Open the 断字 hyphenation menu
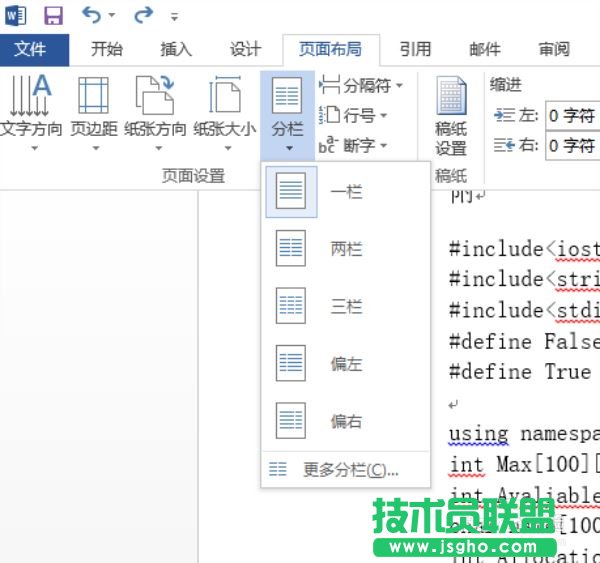600x563 pixels. point(353,145)
